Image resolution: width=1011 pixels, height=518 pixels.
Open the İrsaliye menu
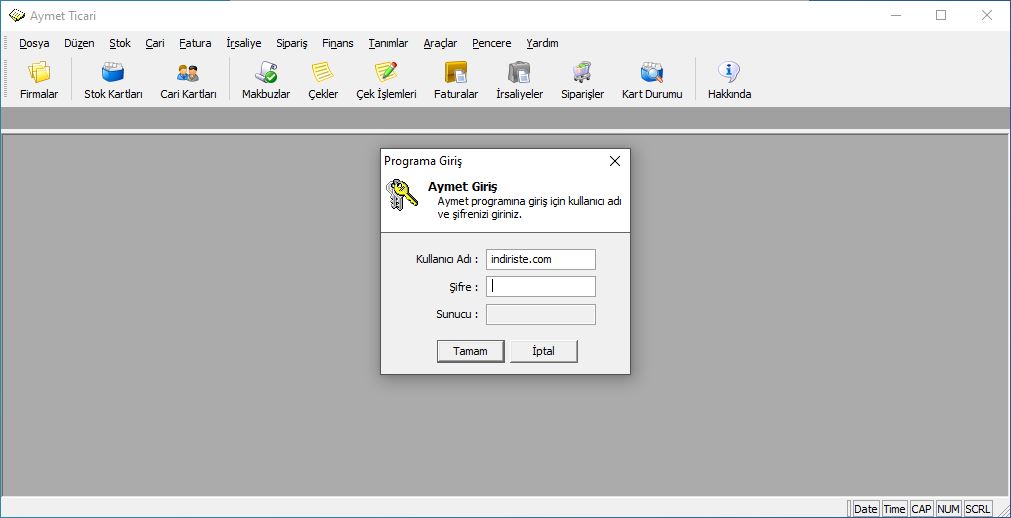coord(244,43)
